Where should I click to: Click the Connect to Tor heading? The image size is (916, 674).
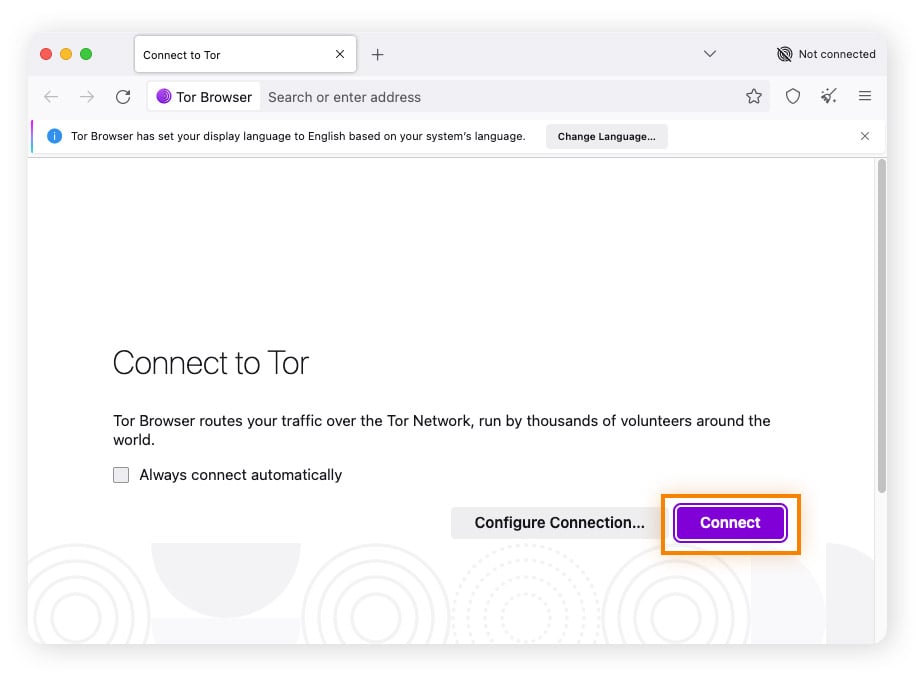click(211, 363)
